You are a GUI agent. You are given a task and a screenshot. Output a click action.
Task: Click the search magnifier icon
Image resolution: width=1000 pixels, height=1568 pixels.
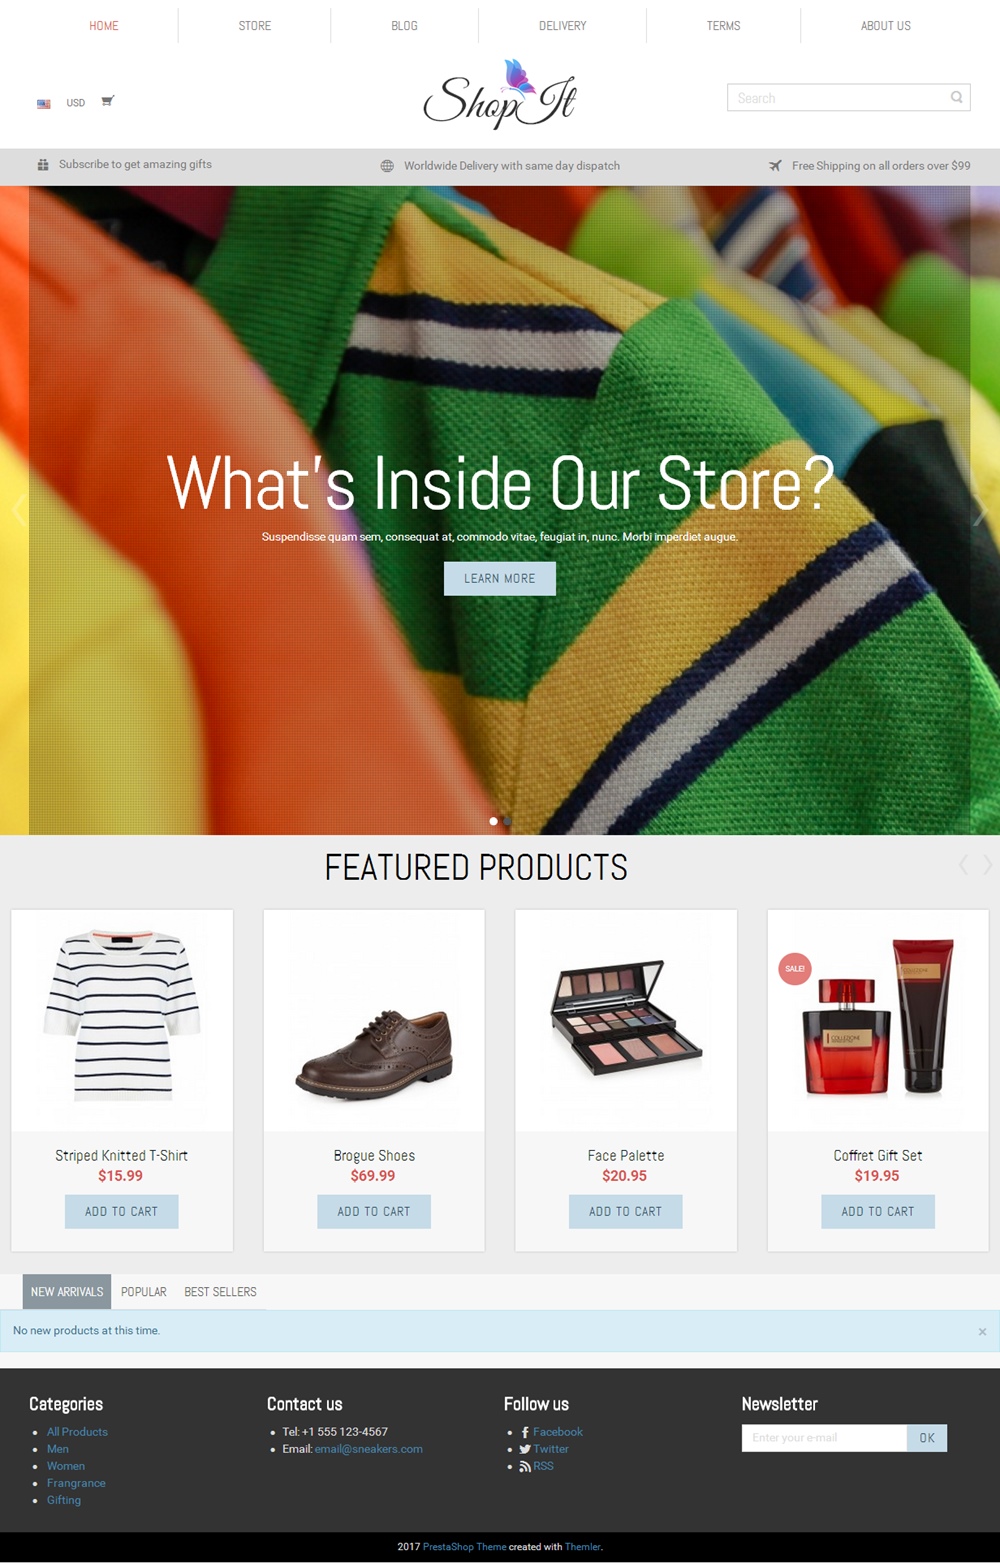(x=956, y=97)
